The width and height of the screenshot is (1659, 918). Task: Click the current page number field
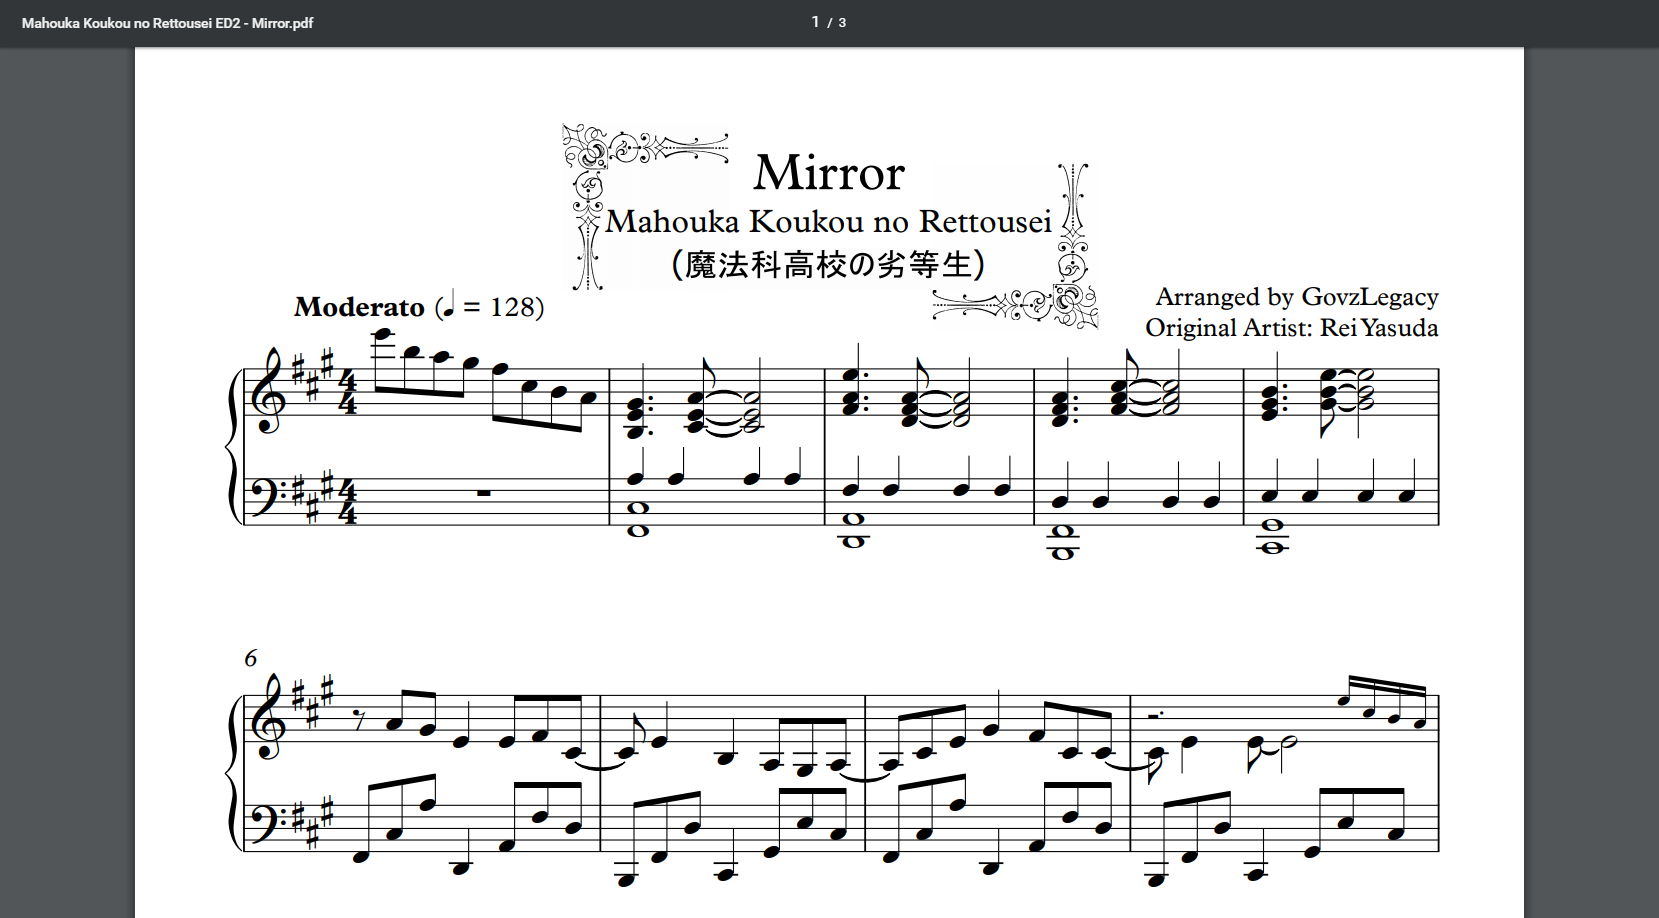(x=815, y=22)
